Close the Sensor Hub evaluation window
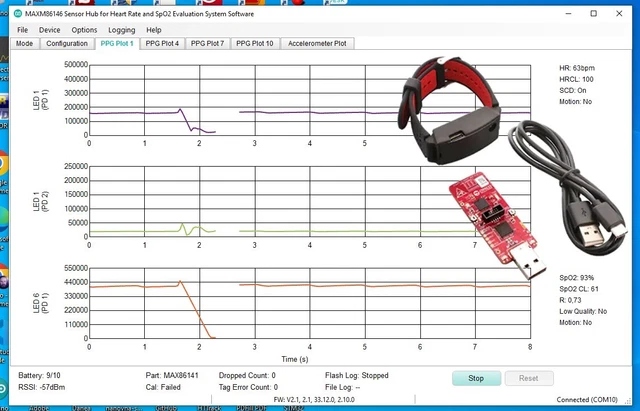The height and width of the screenshot is (411, 640). (x=622, y=14)
